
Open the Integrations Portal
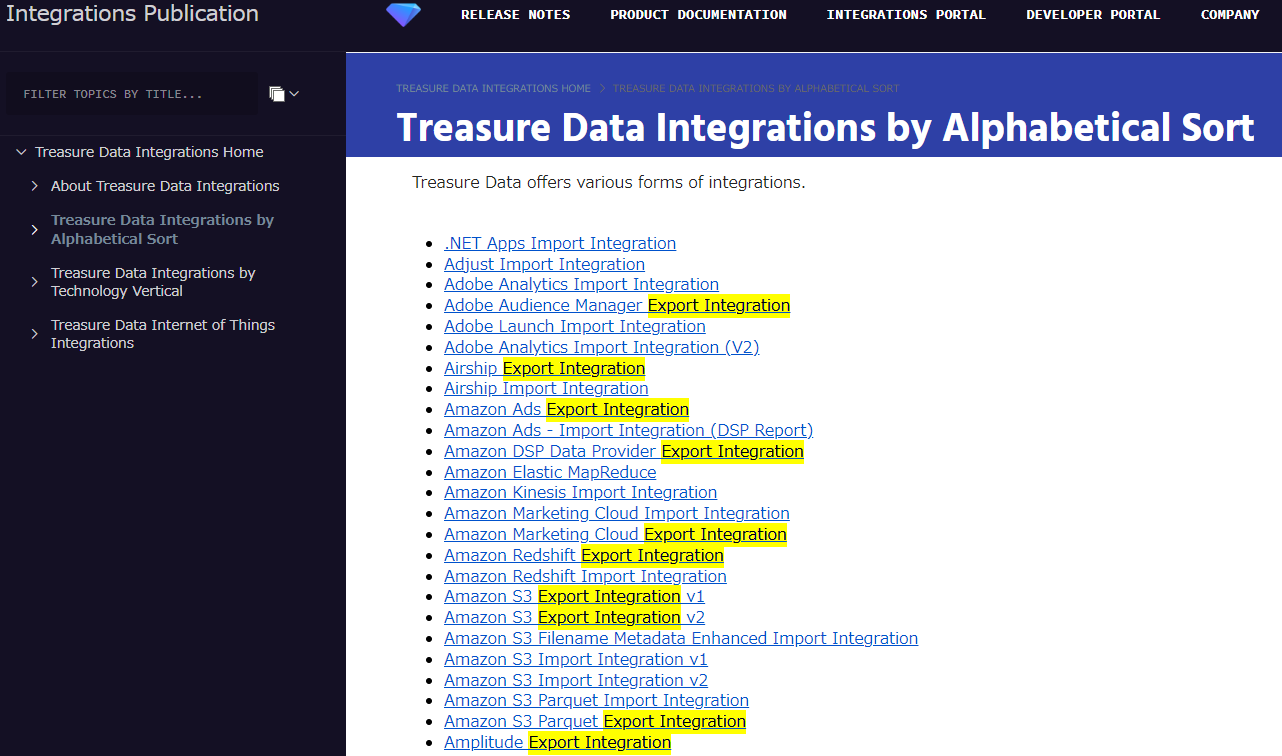point(905,14)
